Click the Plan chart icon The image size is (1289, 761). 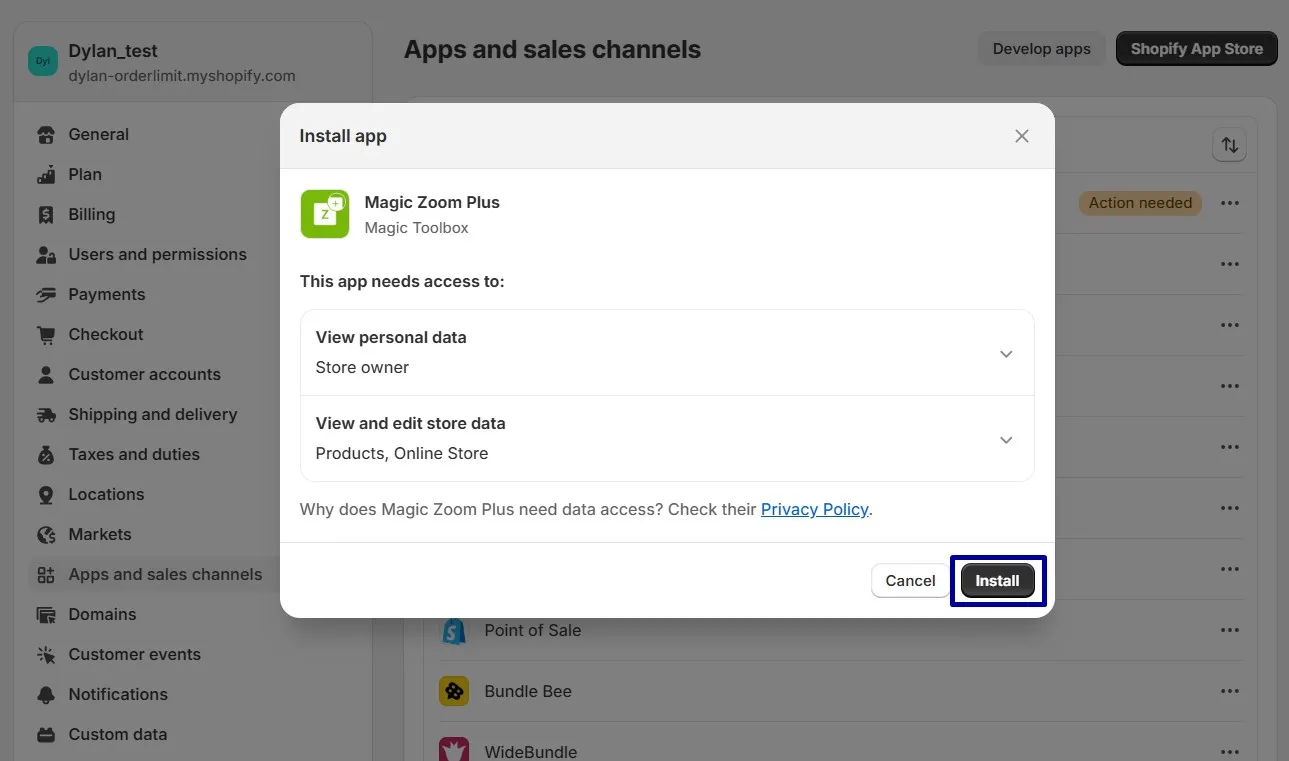point(46,174)
